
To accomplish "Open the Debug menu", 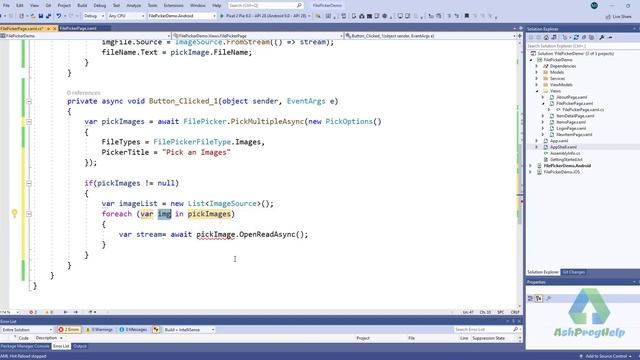I will [100, 6].
